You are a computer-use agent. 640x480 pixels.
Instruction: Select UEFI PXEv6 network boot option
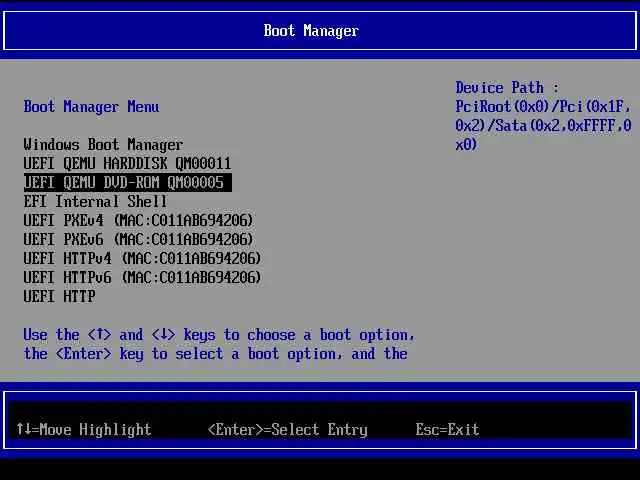138,239
